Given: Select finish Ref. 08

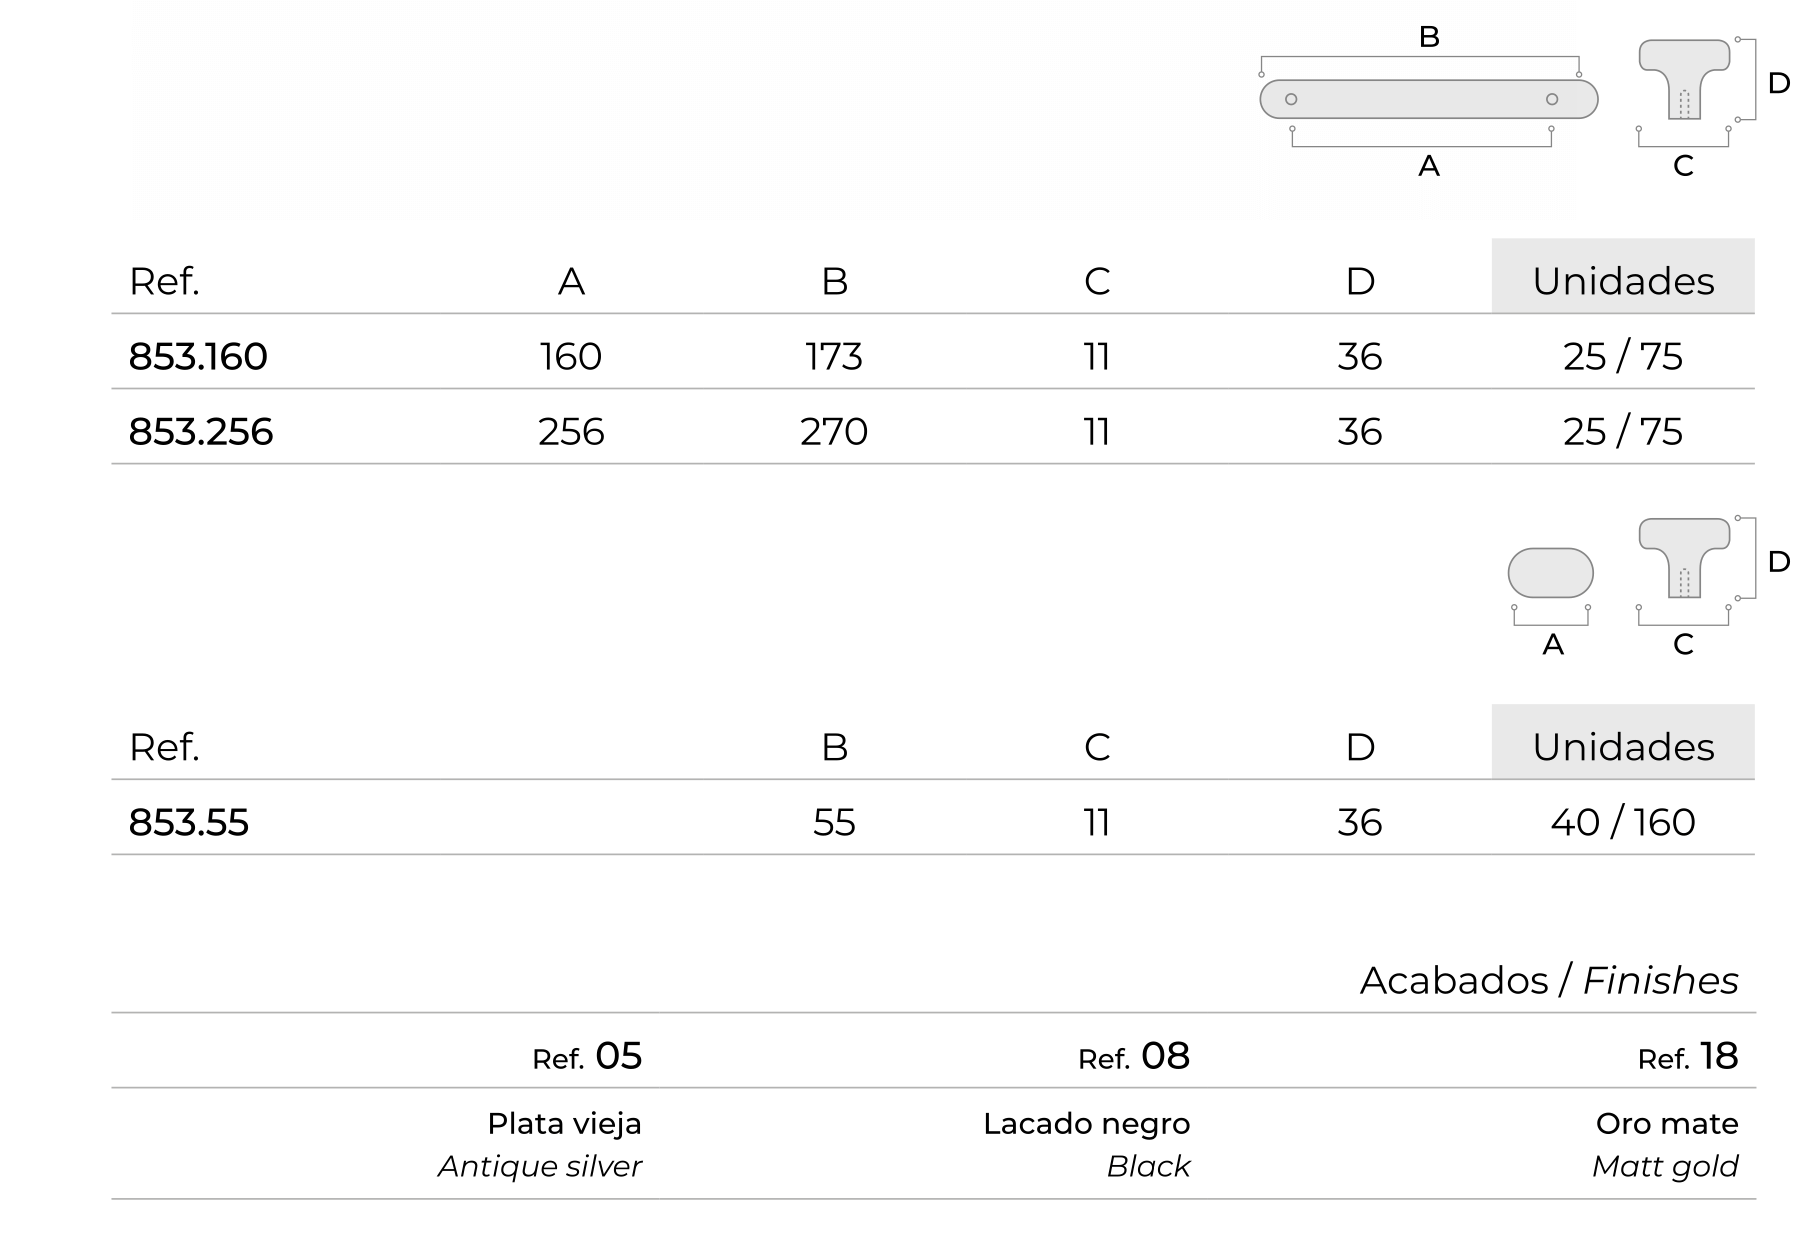Looking at the screenshot, I should pos(1134,1056).
